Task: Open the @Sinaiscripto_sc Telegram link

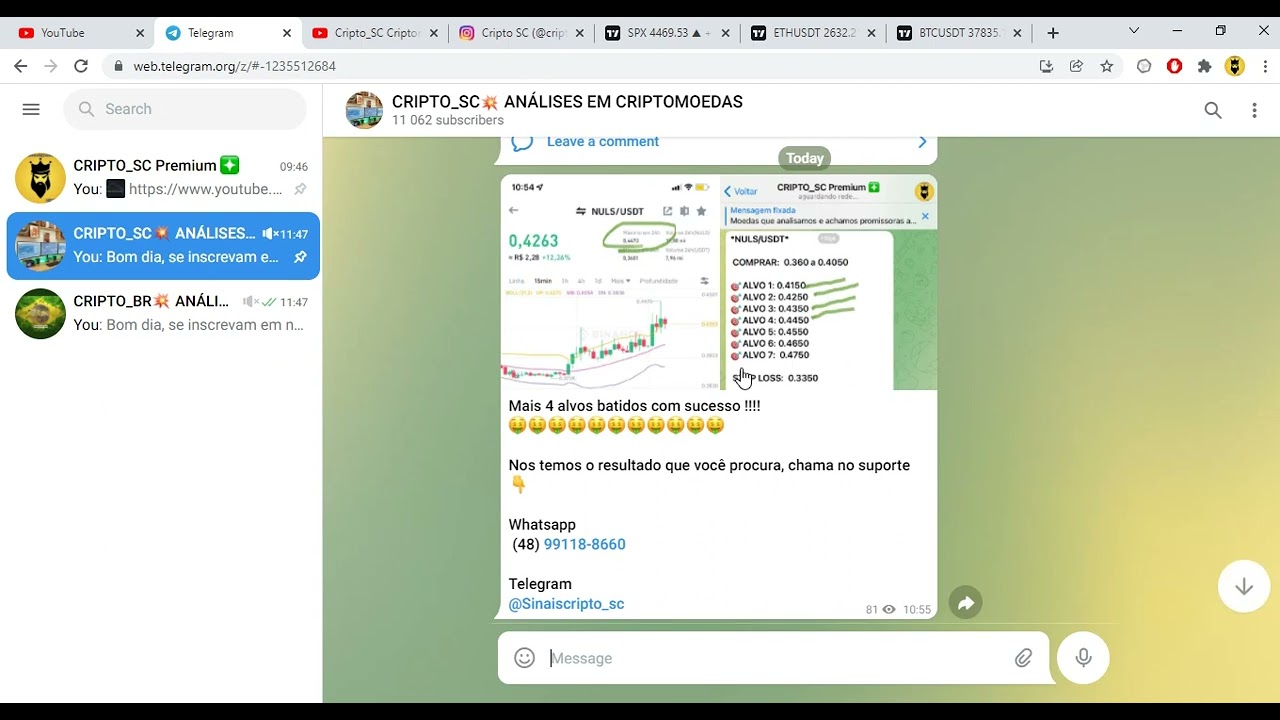Action: coord(566,604)
